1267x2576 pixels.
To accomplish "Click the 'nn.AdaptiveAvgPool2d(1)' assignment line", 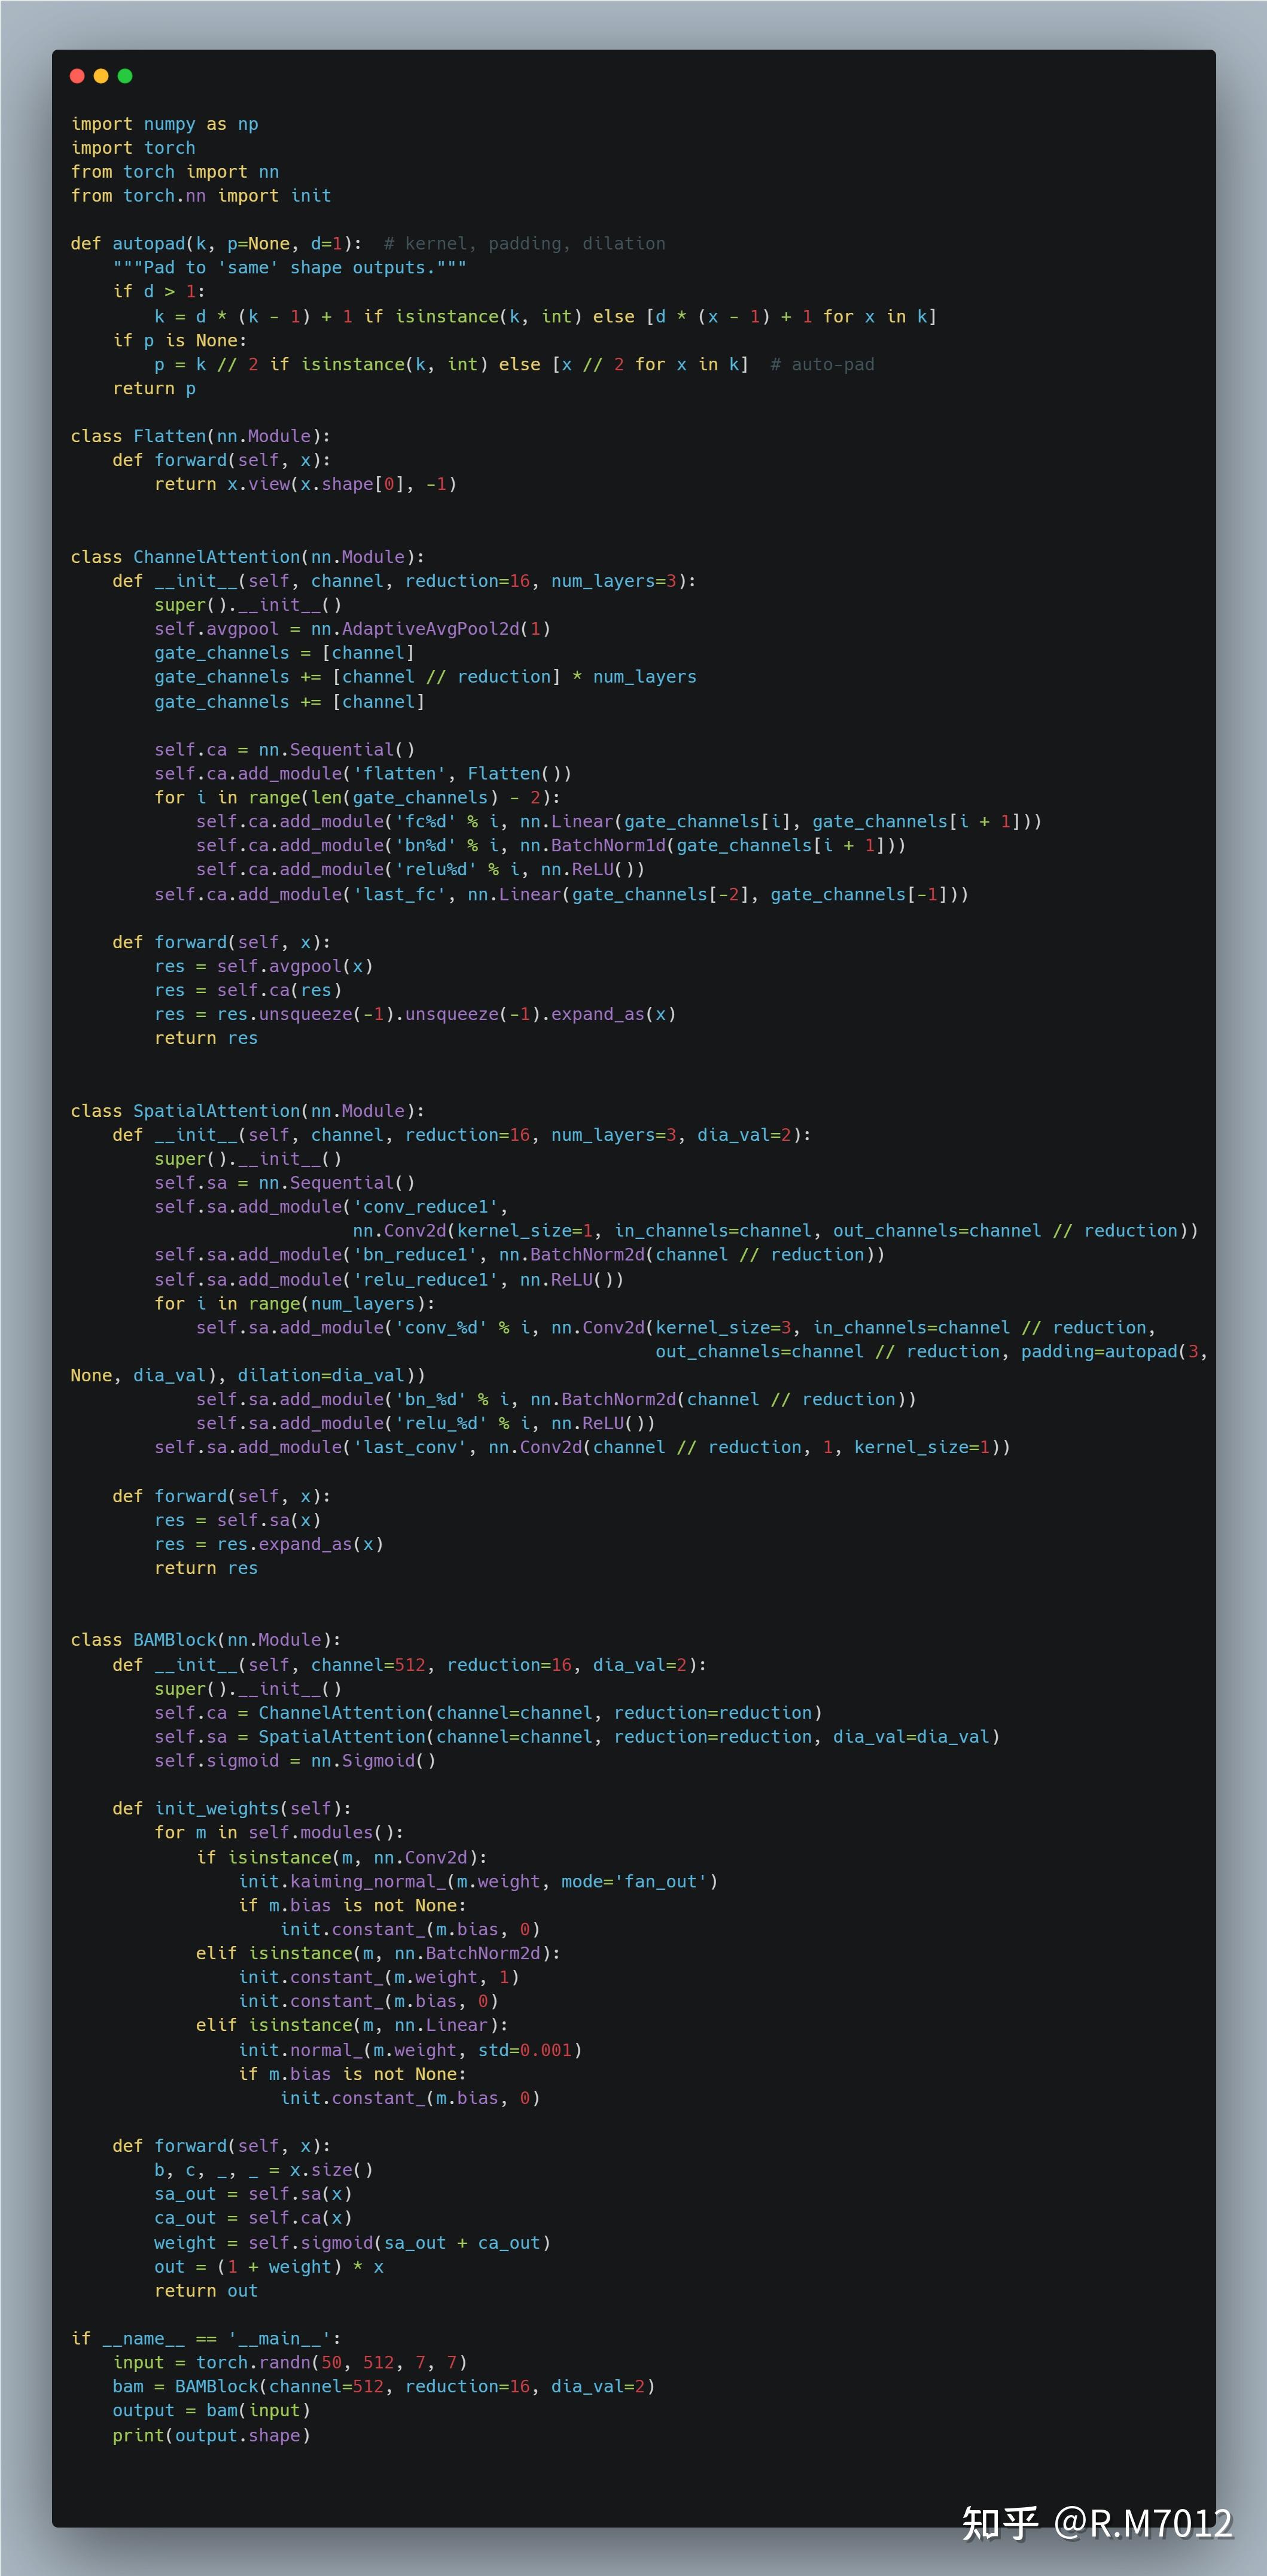I will [352, 629].
